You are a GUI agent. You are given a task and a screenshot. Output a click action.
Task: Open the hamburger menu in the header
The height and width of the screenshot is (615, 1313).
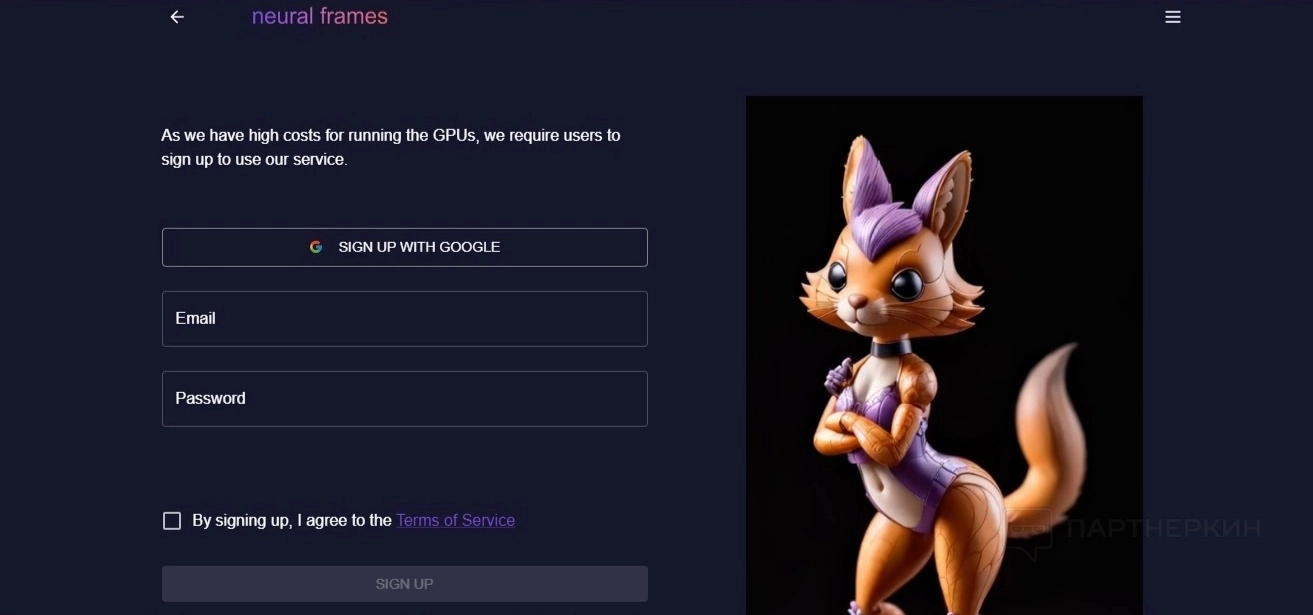pos(1173,17)
